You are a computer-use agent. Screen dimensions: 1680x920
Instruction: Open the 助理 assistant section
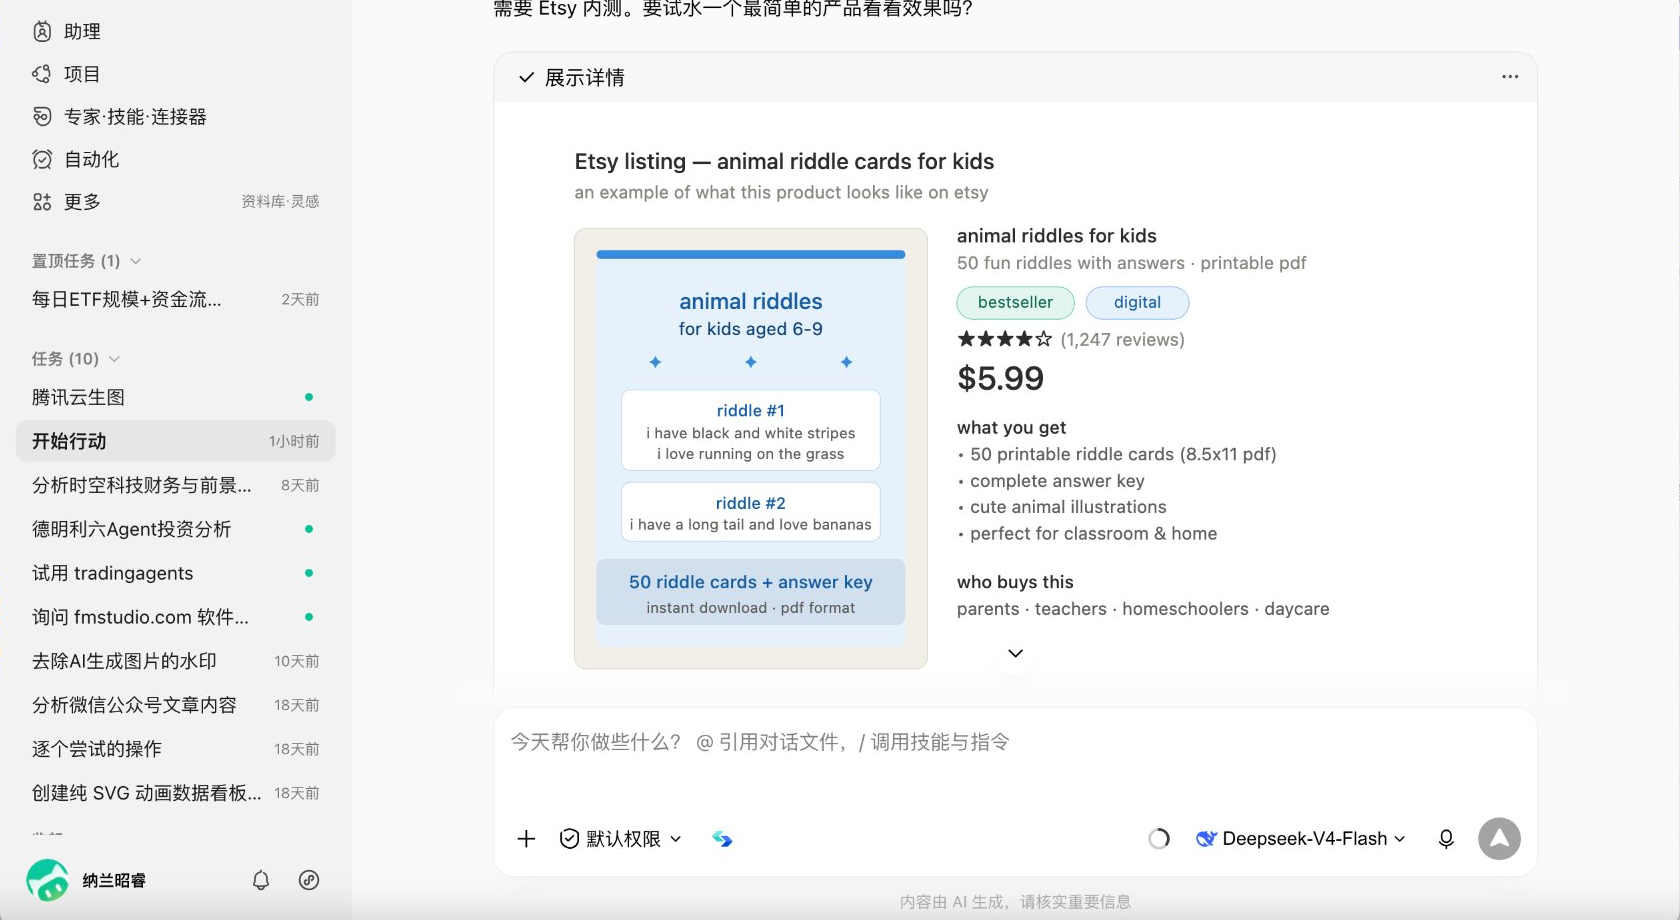[x=67, y=32]
